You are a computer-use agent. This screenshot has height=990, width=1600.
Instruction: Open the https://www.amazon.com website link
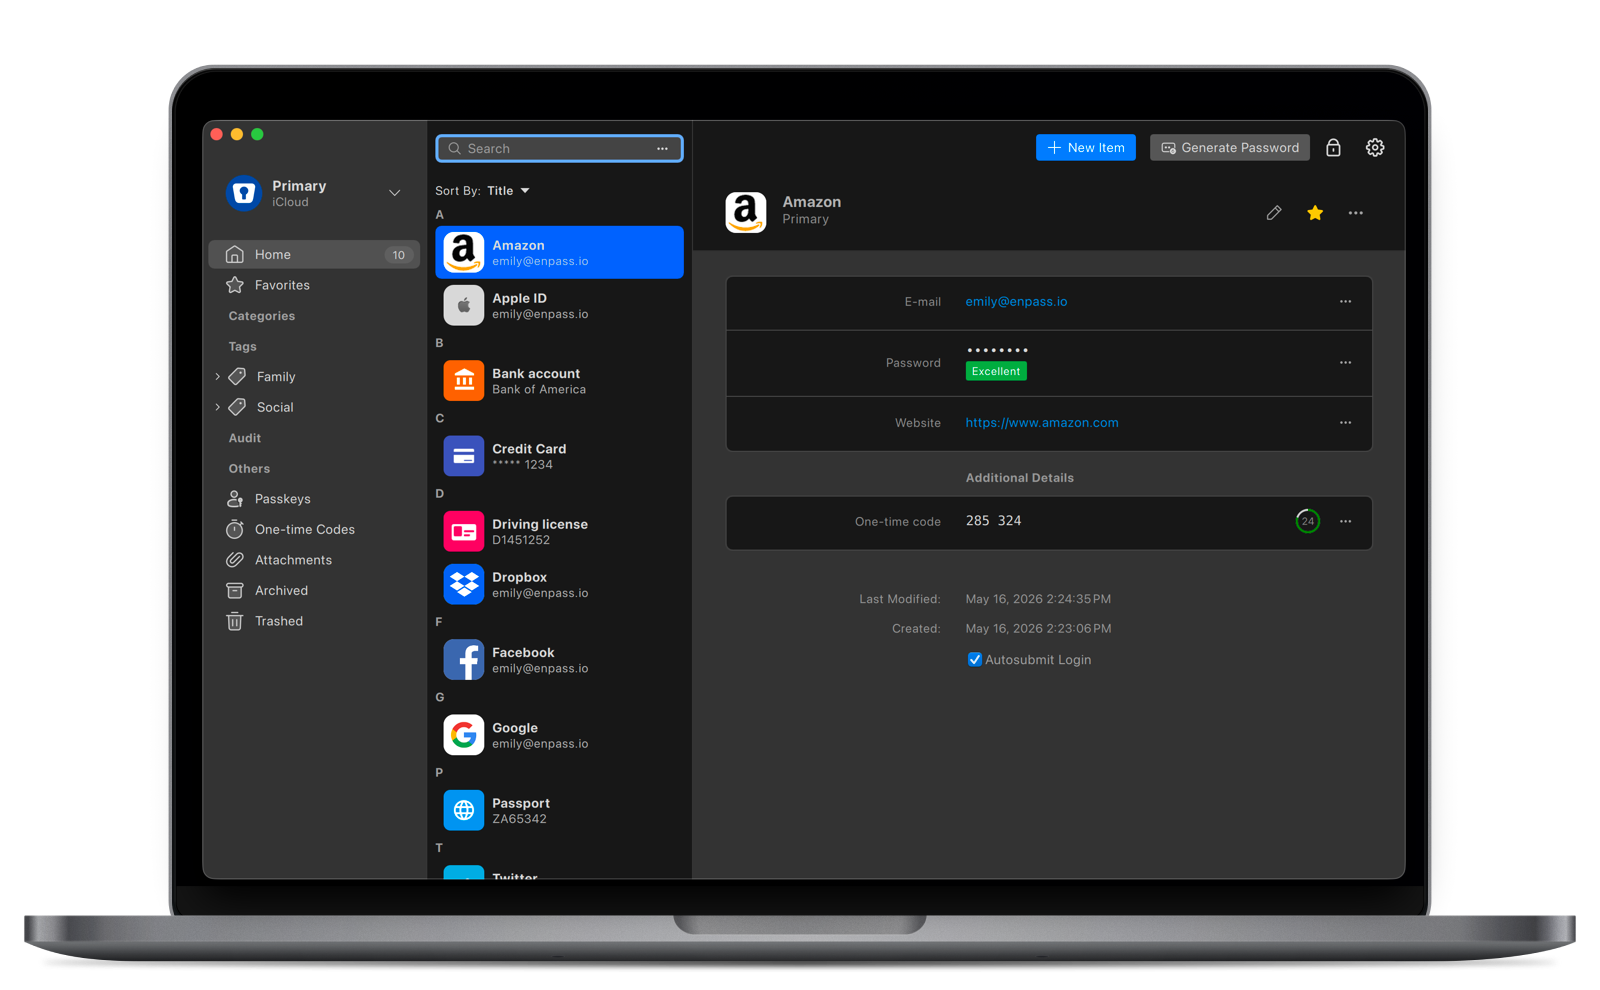[x=1042, y=422]
